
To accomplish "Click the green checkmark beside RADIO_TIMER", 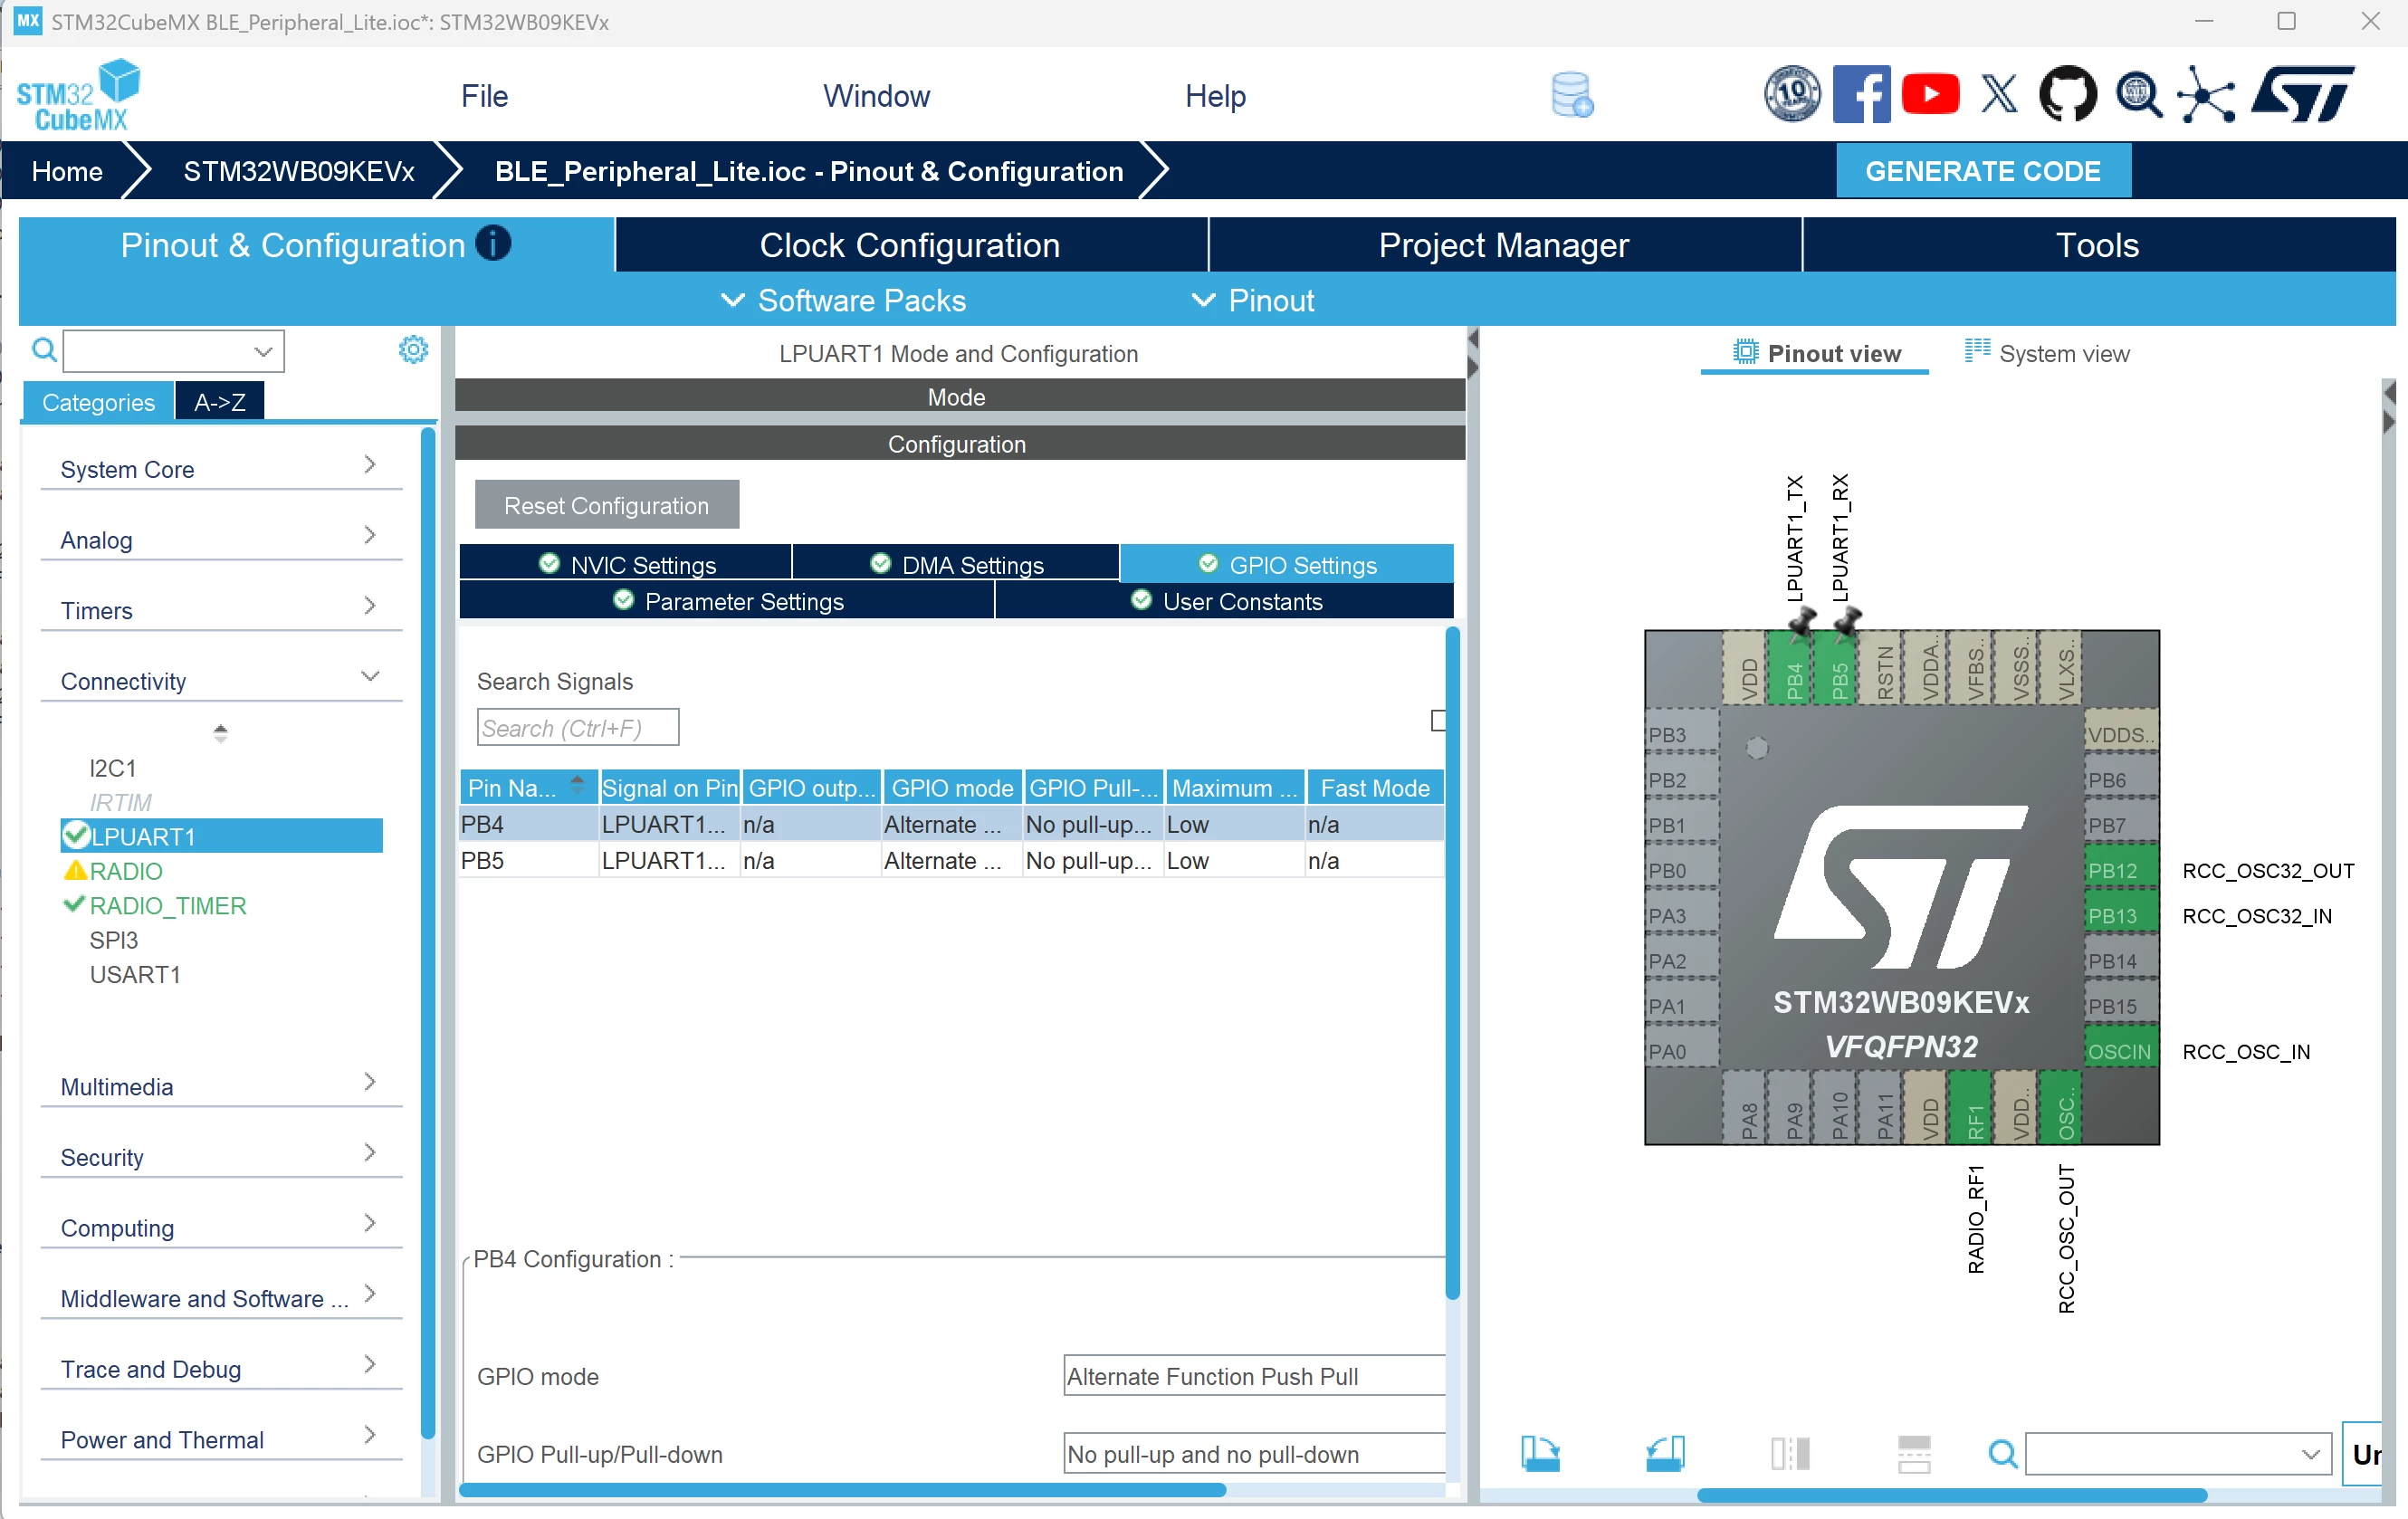I will pos(74,905).
